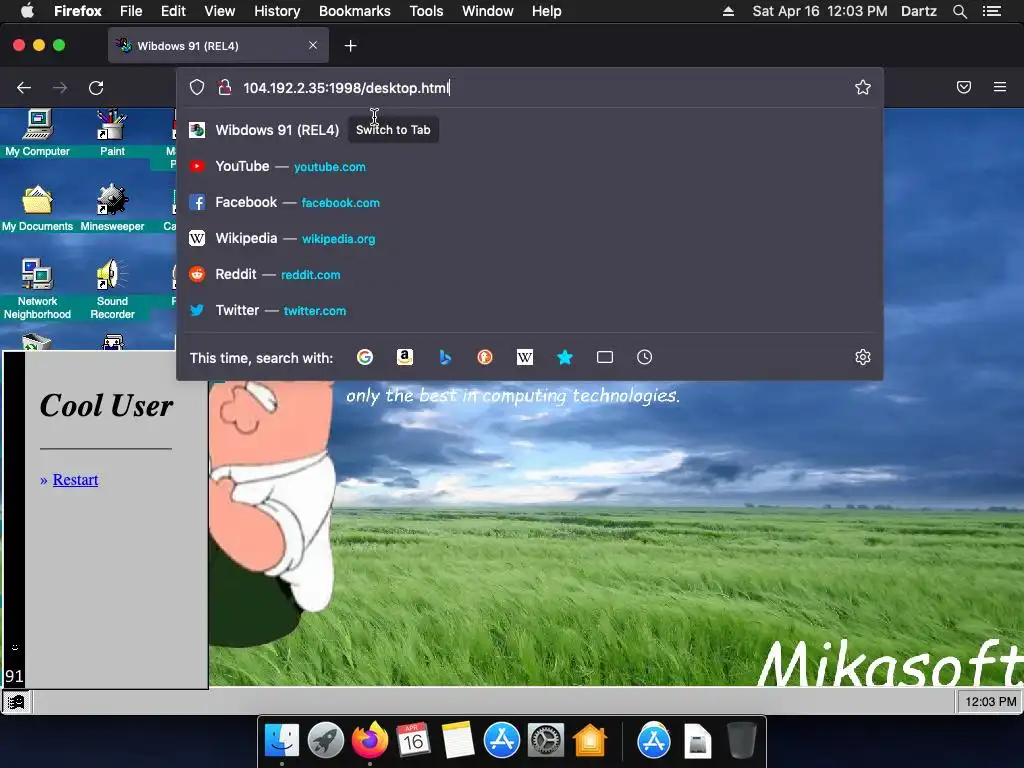Search this time with Wikipedia icon
1024x768 pixels.
click(524, 357)
